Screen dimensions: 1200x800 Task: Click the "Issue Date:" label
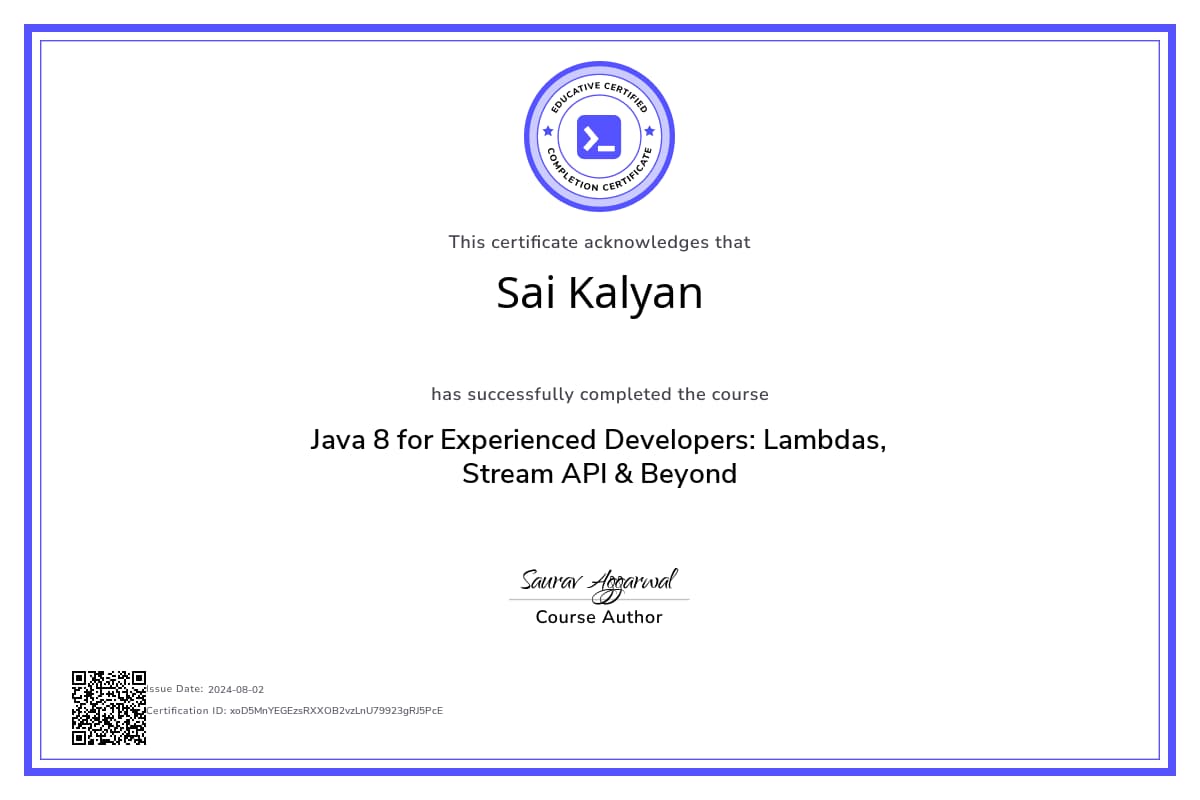[176, 689]
